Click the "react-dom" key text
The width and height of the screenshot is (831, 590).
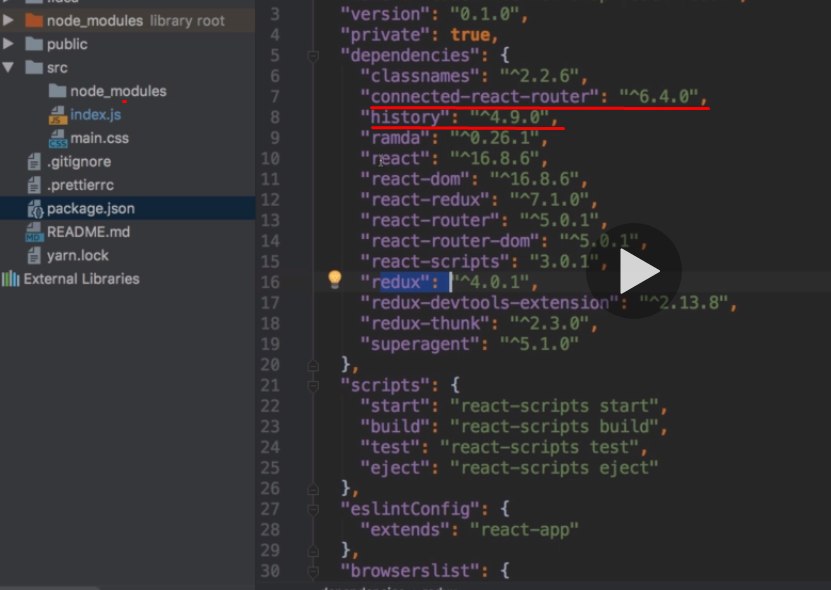[x=415, y=179]
